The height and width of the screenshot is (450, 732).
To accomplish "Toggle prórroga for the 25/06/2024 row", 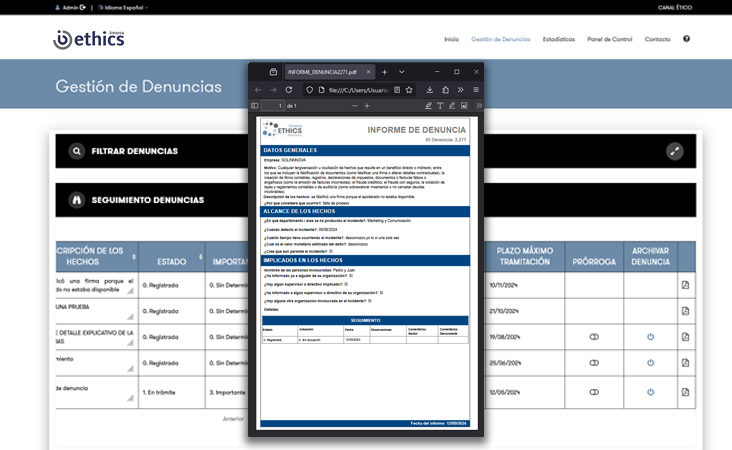I will pyautogui.click(x=593, y=361).
